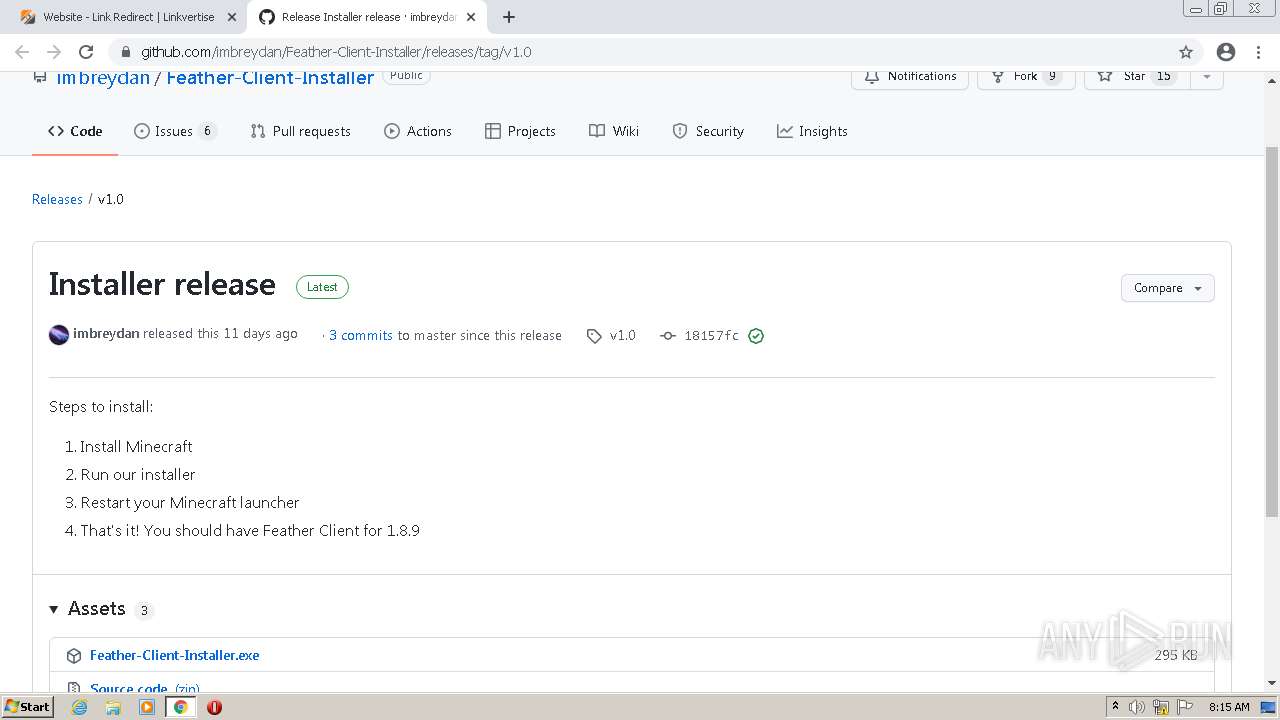Open the Chrome profile avatar menu
The image size is (1280, 720).
coord(1225,52)
